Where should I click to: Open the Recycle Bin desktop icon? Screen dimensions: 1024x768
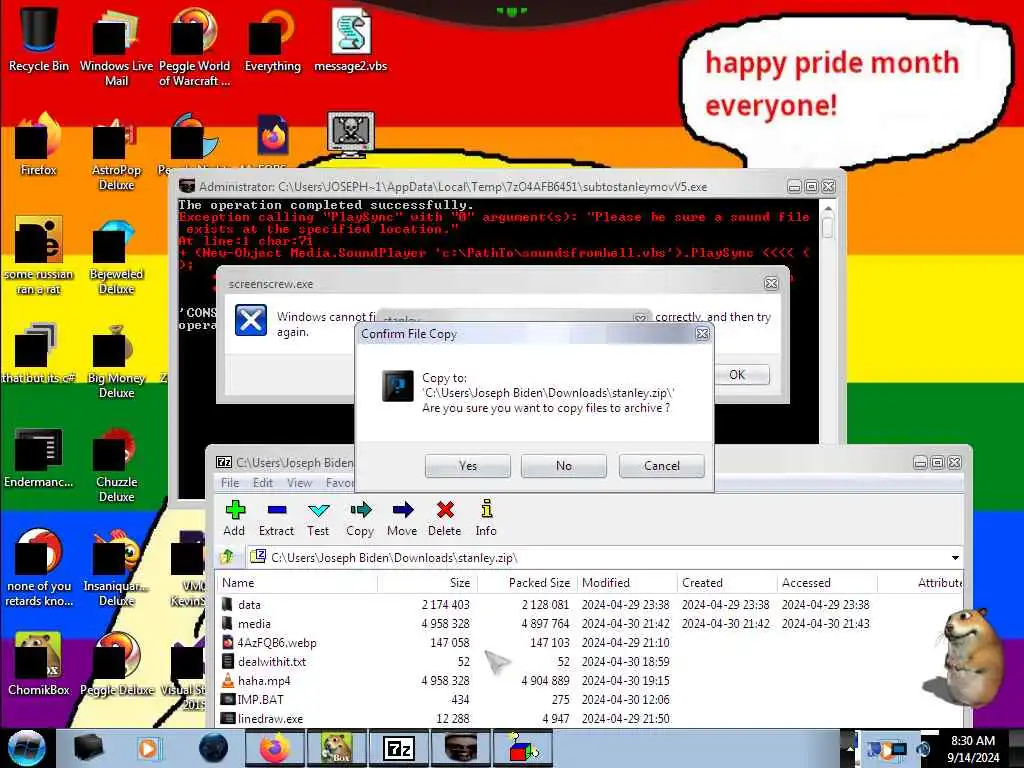coord(39,40)
